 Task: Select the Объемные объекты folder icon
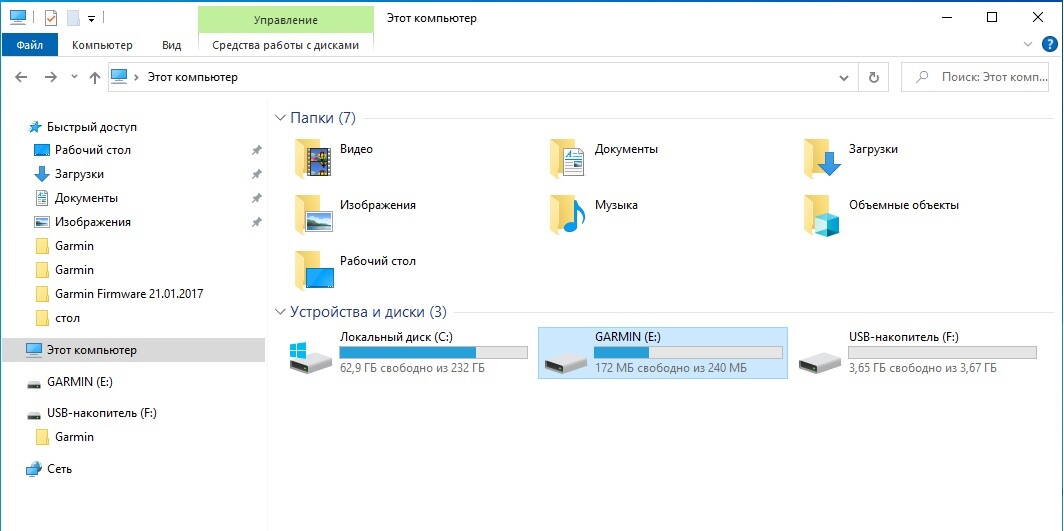[x=822, y=213]
